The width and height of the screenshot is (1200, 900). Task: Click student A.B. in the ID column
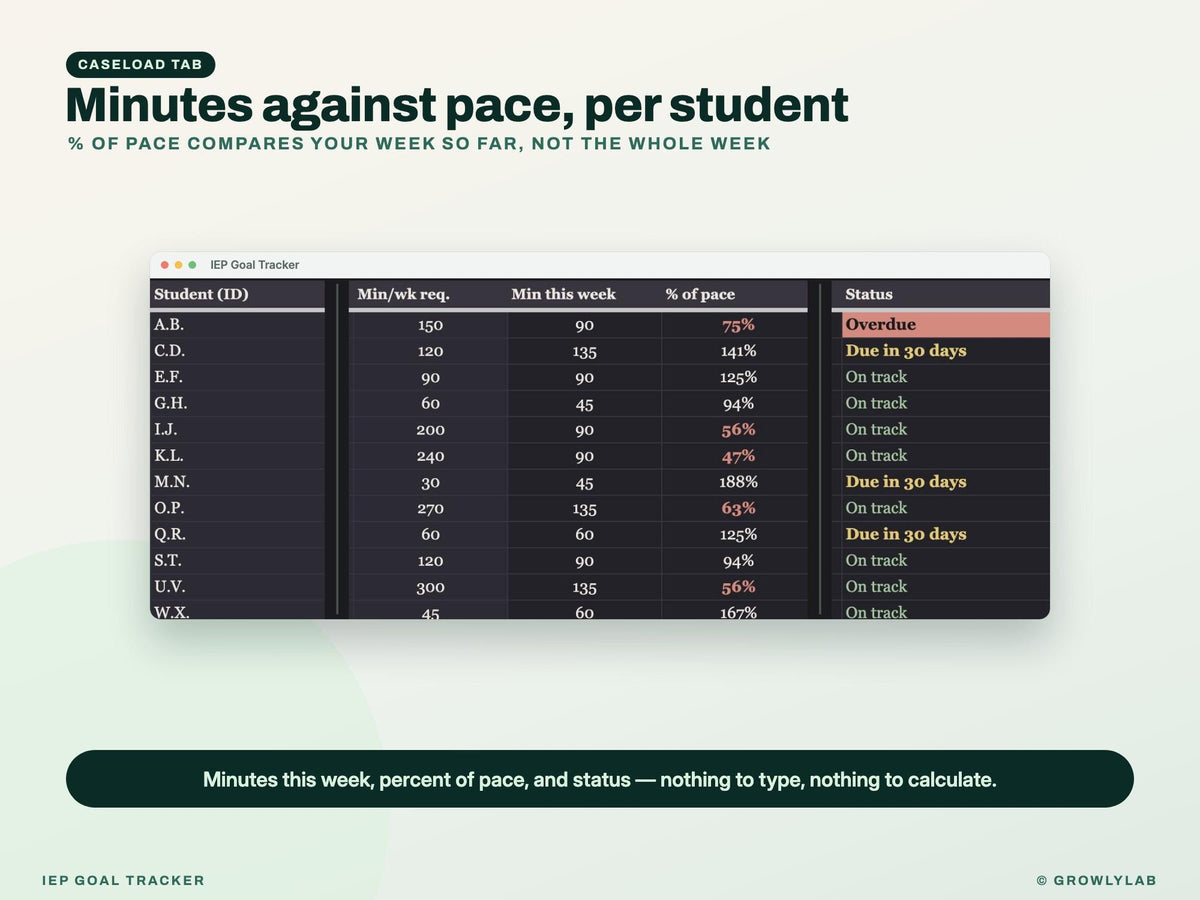[237, 325]
